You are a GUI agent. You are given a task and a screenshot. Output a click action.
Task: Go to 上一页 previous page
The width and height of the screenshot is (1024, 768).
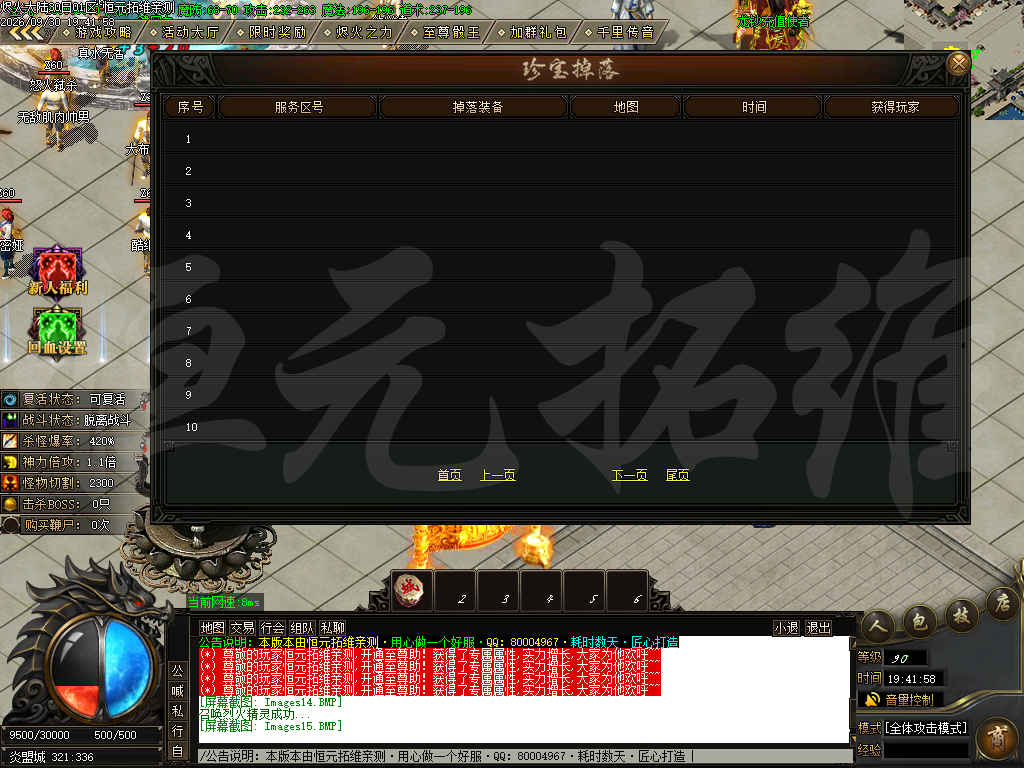pos(498,475)
